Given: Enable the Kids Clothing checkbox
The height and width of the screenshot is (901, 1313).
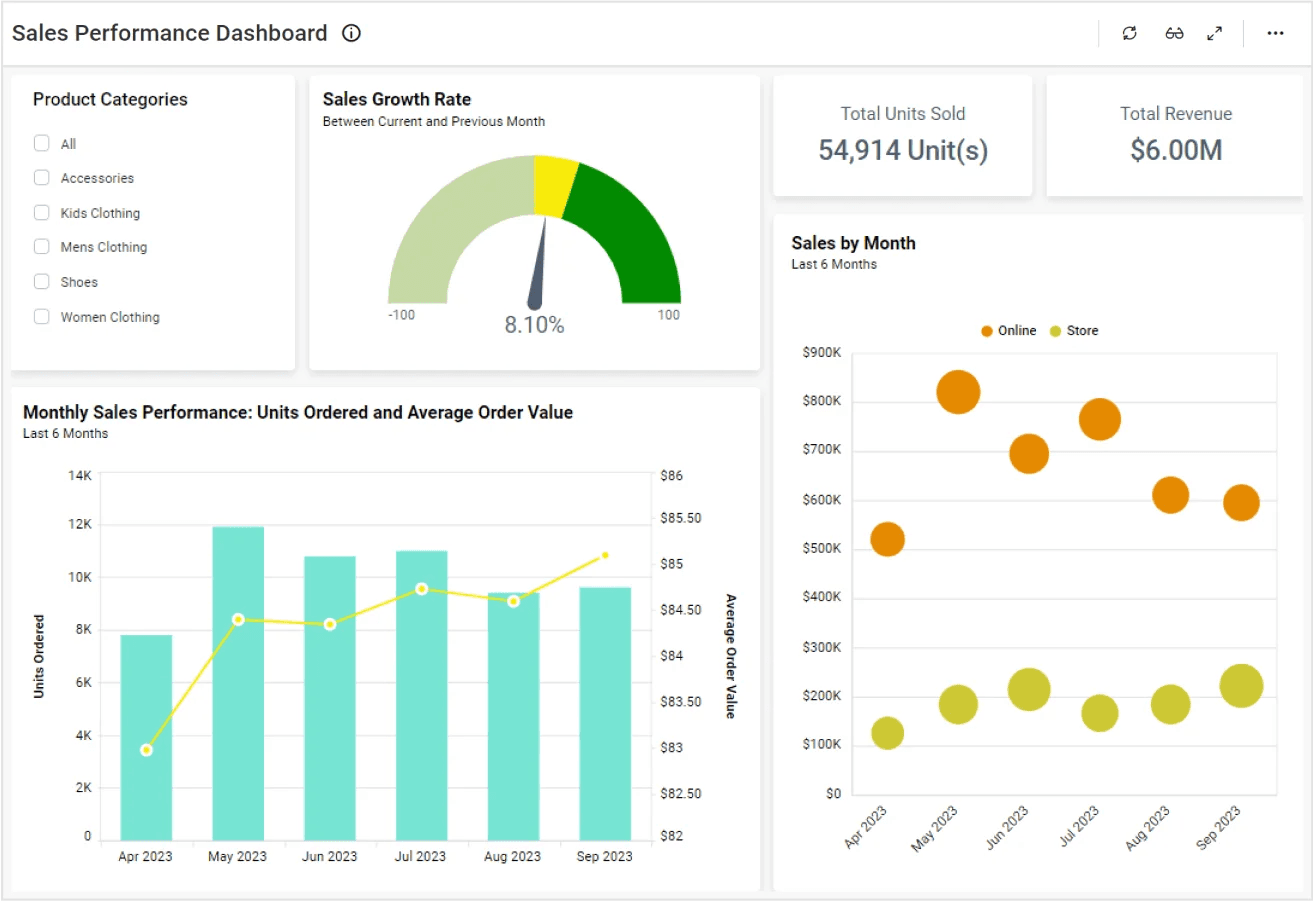Looking at the screenshot, I should click(x=42, y=212).
